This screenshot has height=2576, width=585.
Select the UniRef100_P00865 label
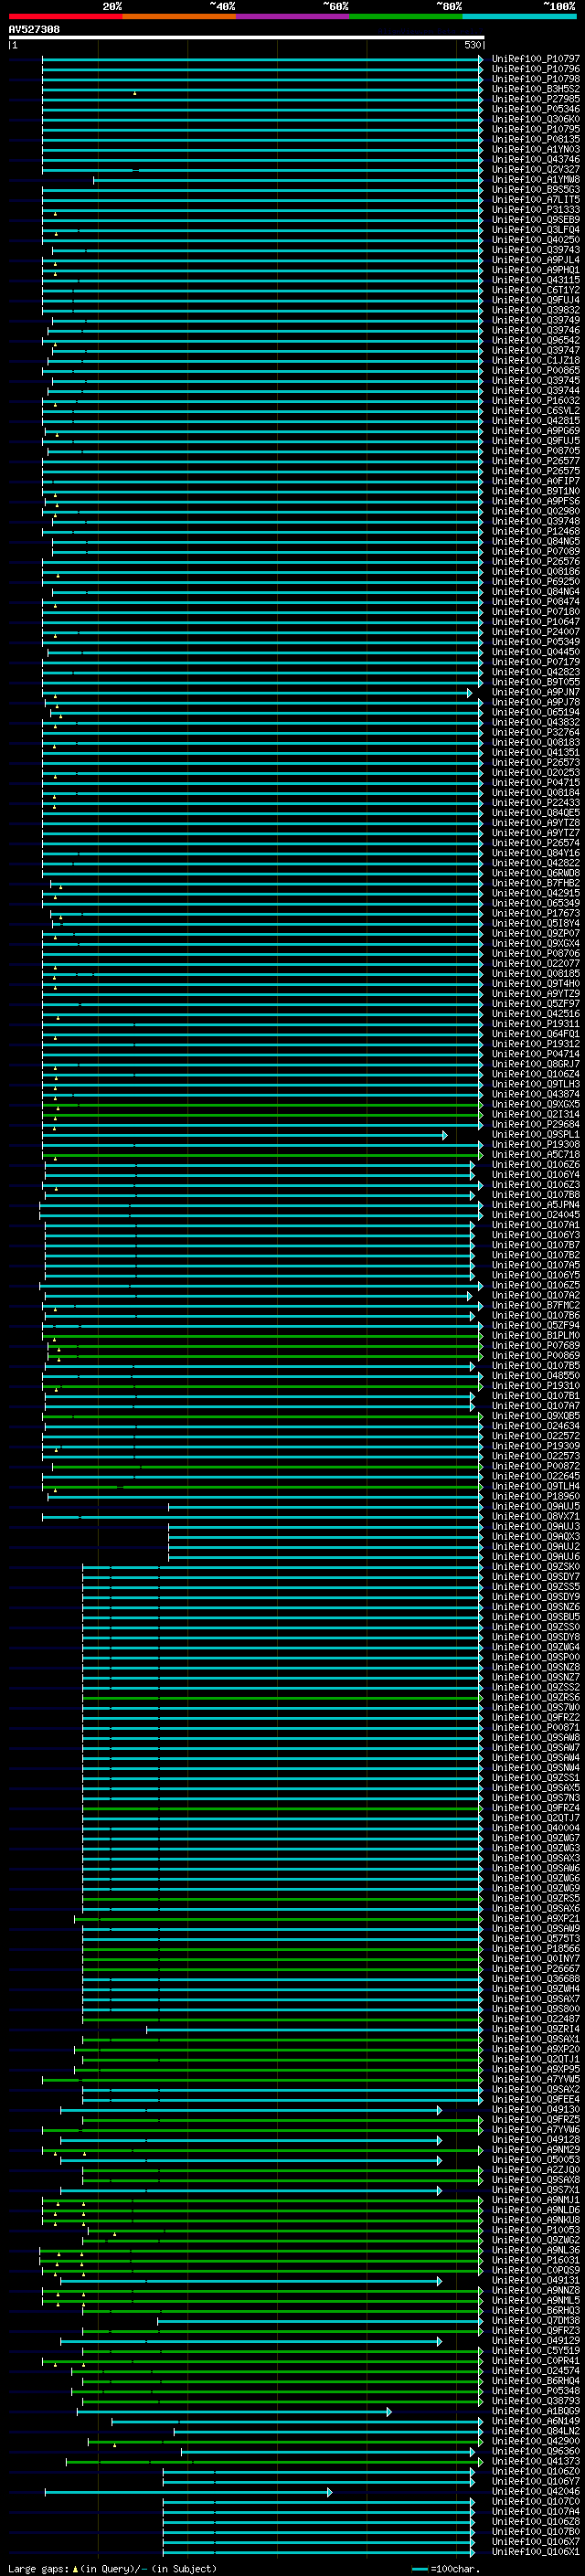tap(536, 370)
